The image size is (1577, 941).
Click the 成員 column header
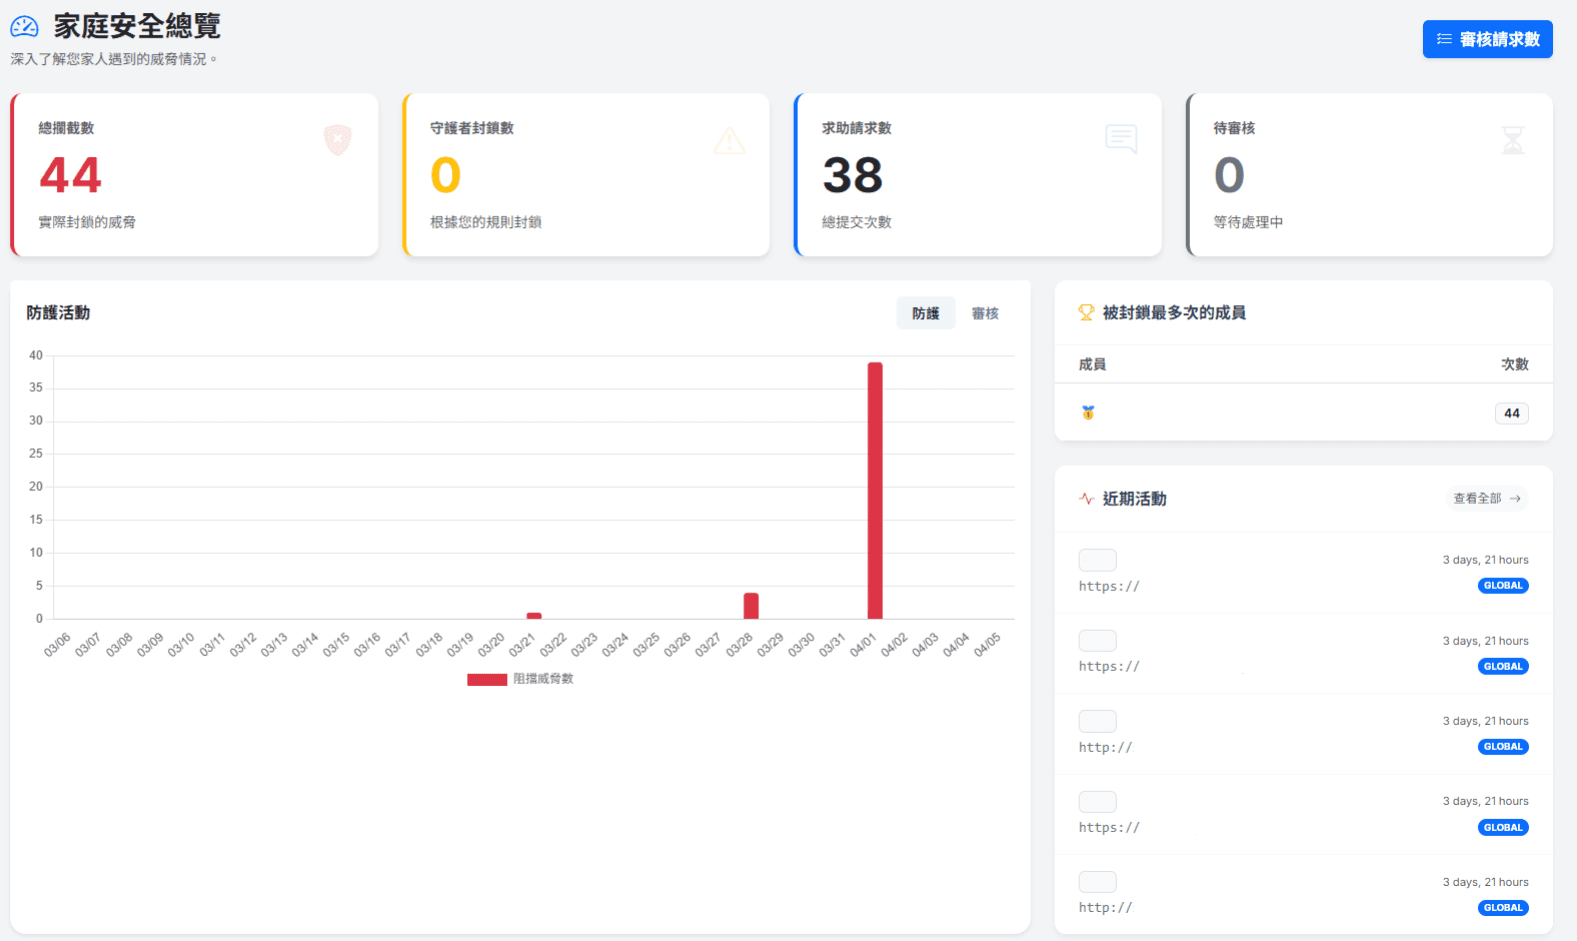coord(1092,364)
